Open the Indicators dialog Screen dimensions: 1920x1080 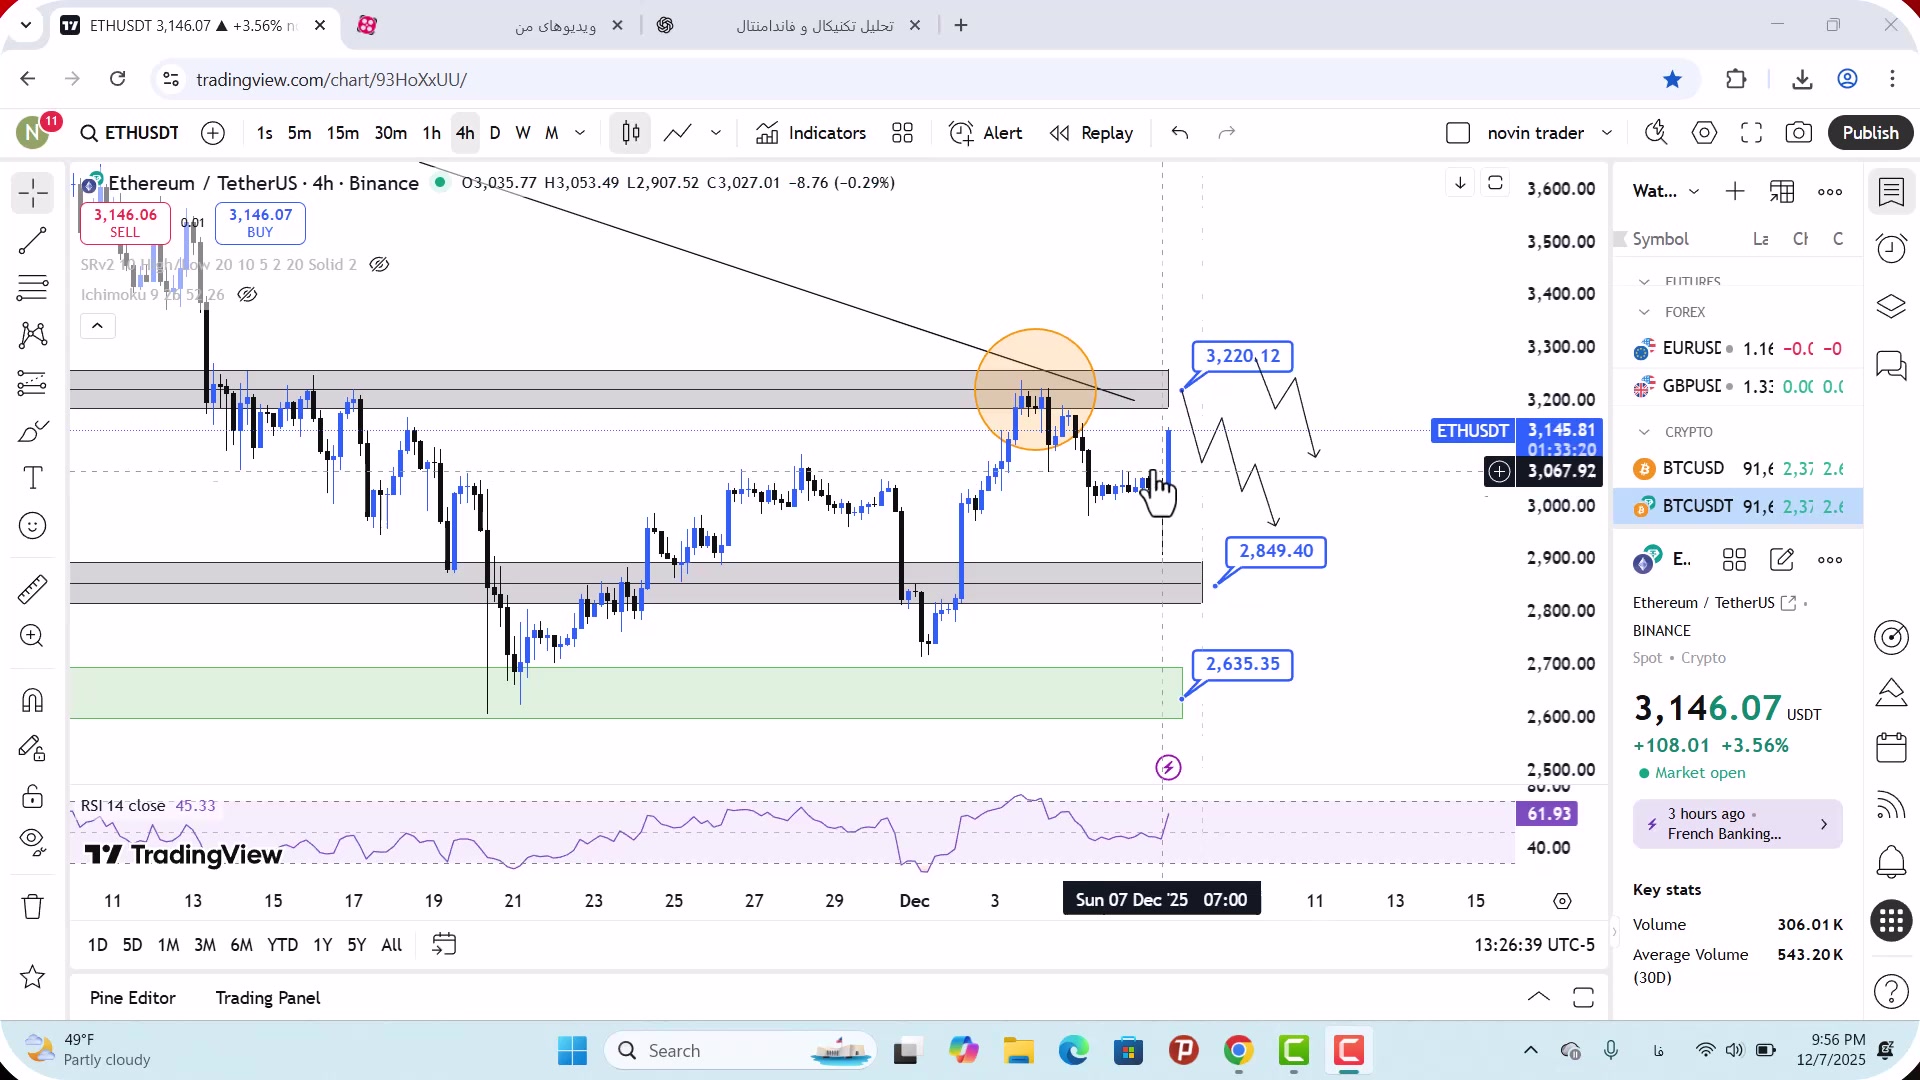coord(811,133)
